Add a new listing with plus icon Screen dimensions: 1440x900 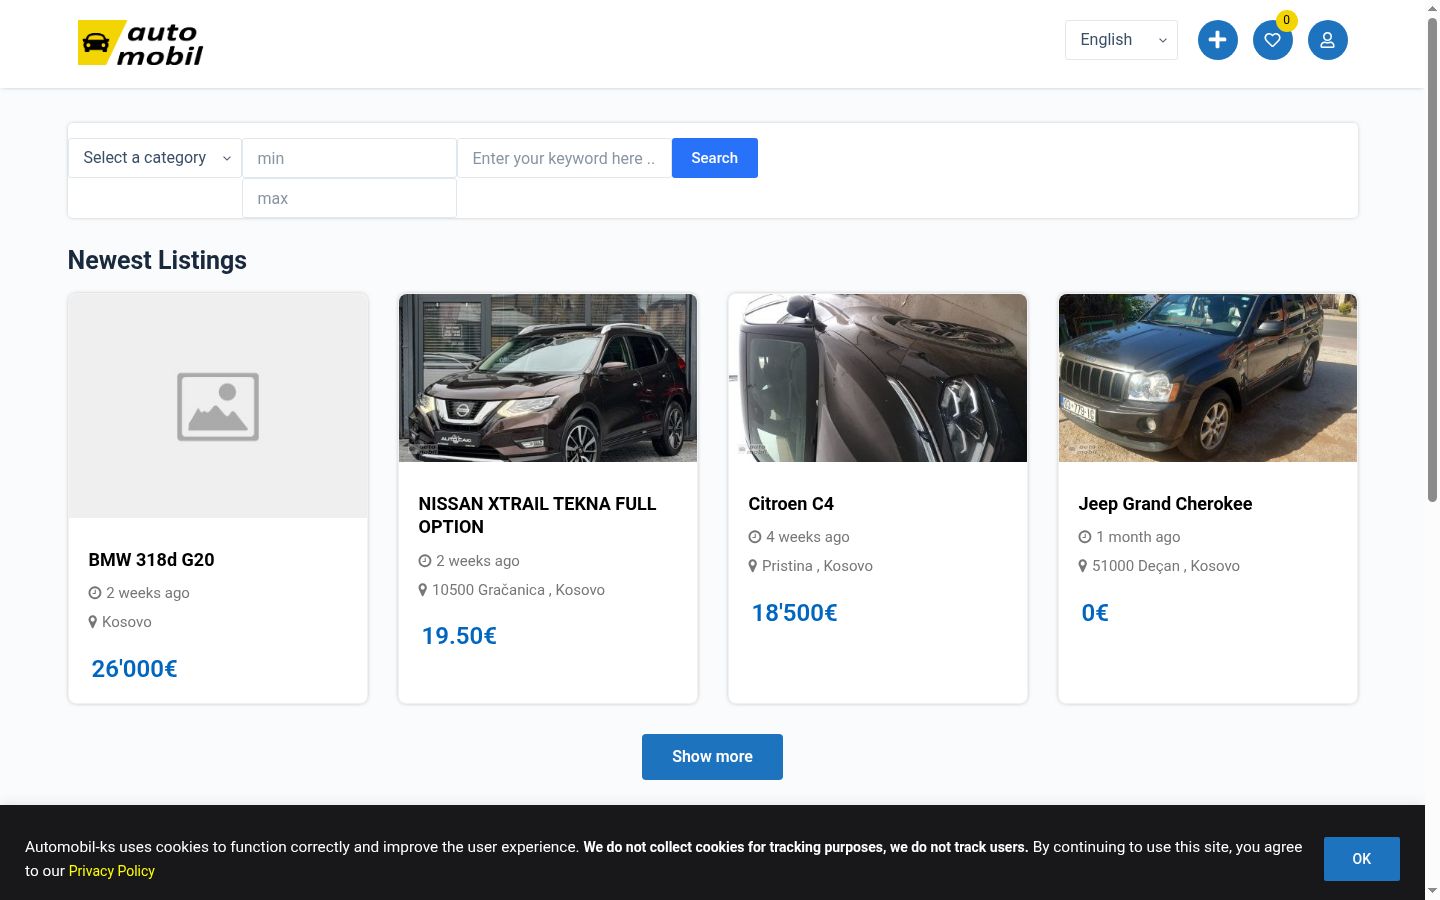pyautogui.click(x=1217, y=40)
